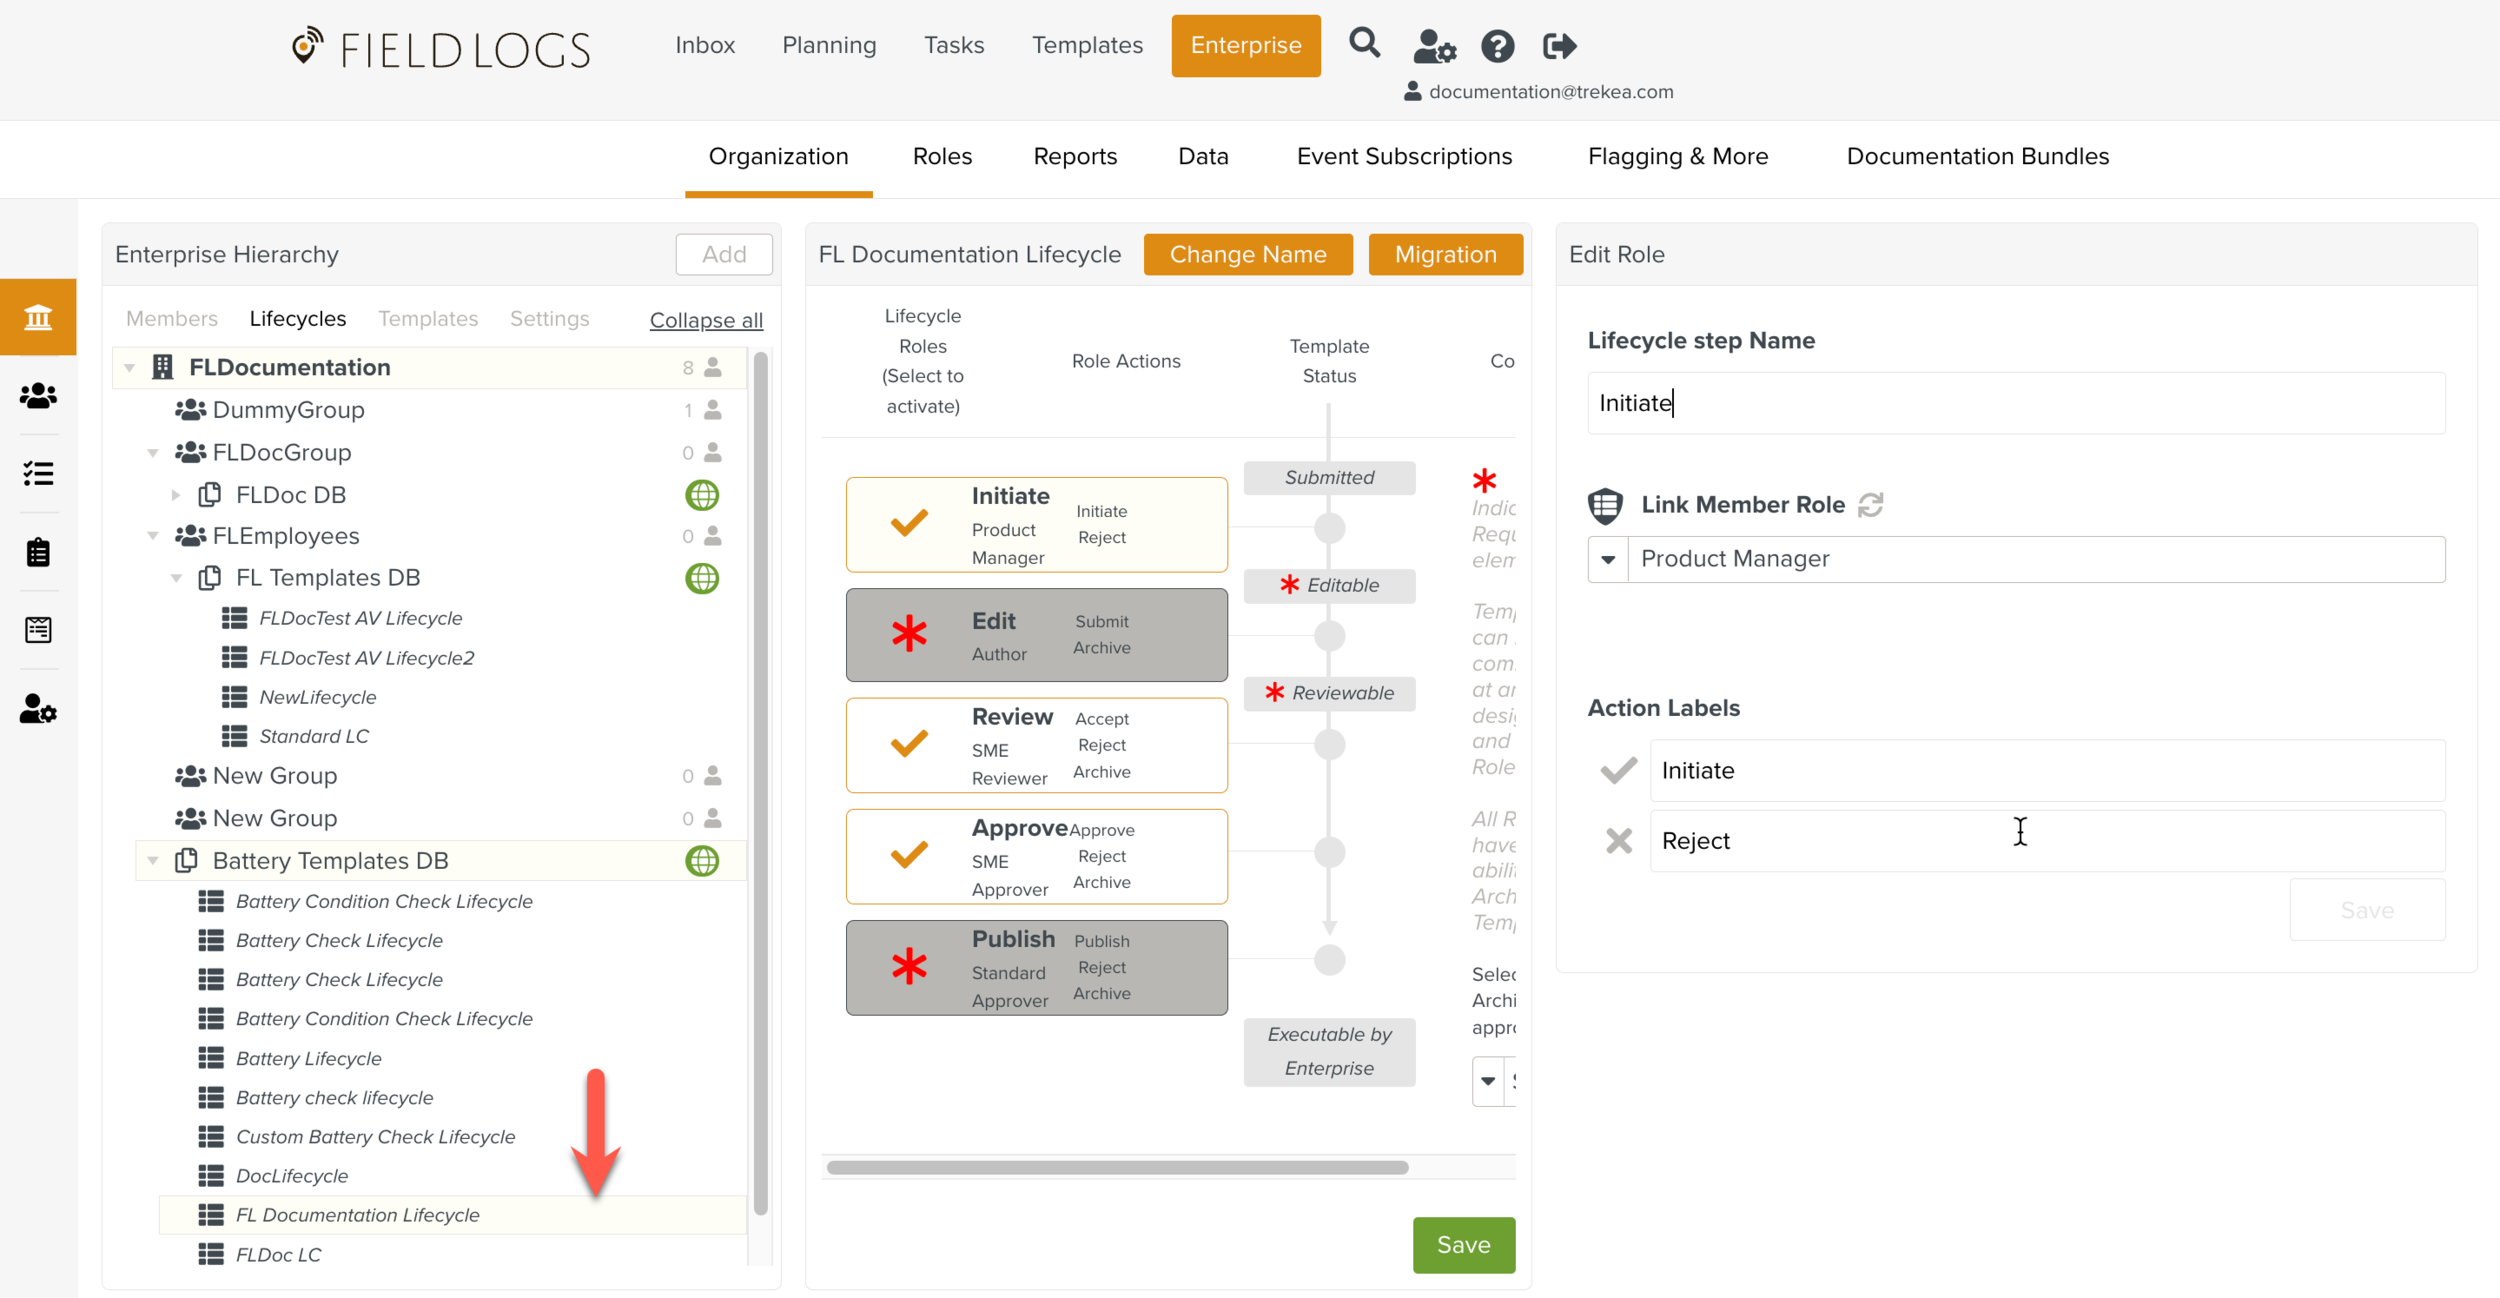Expand the FLDoc DB node
Image resolution: width=2500 pixels, height=1298 pixels.
pos(176,495)
